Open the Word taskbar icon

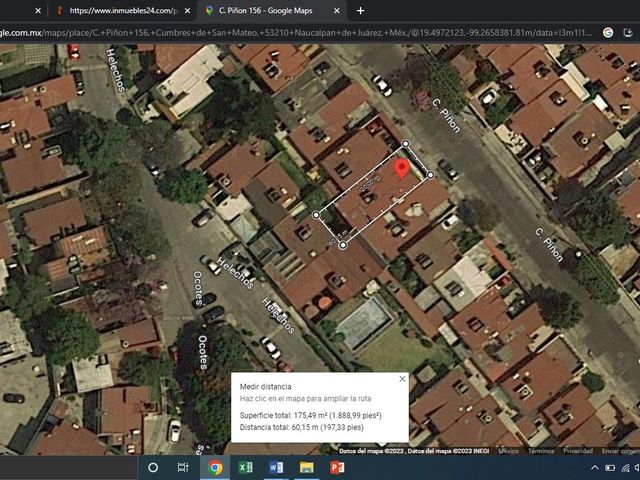pyautogui.click(x=276, y=467)
